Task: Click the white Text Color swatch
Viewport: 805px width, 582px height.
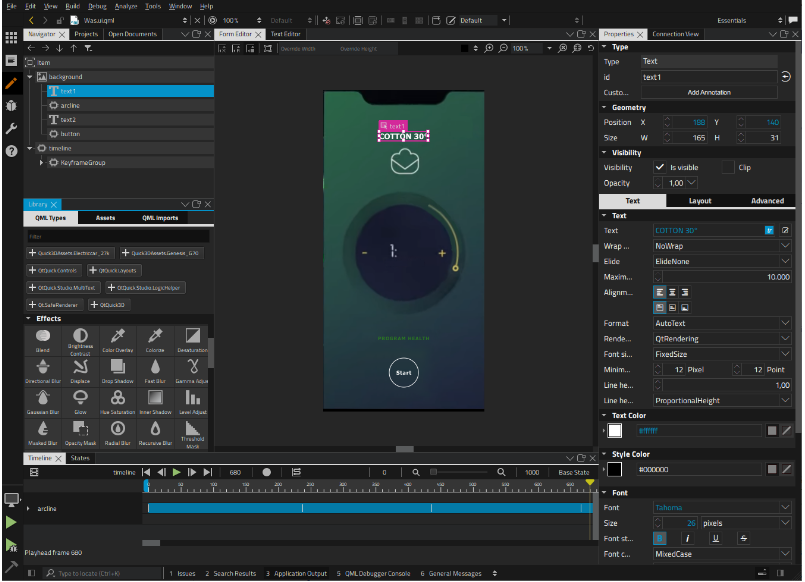Action: [615, 431]
